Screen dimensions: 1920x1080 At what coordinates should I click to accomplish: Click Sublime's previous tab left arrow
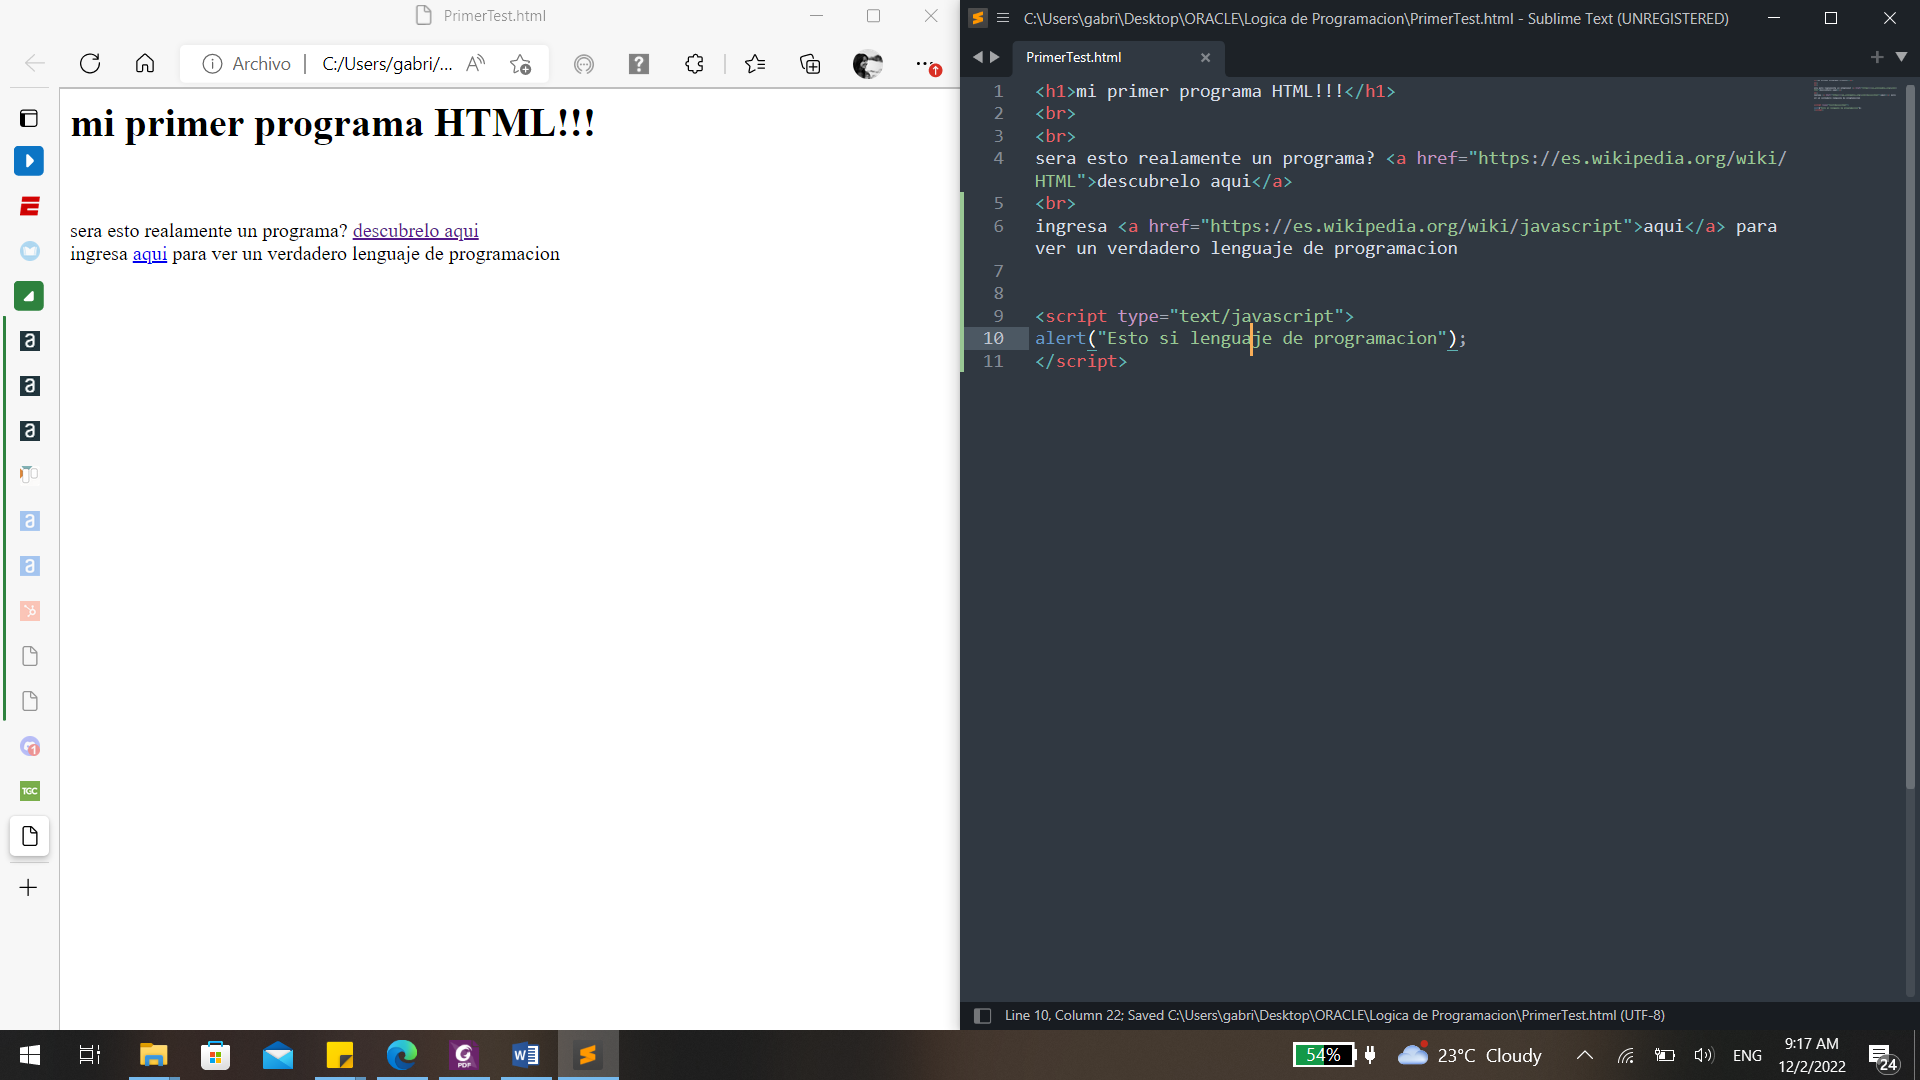(978, 57)
